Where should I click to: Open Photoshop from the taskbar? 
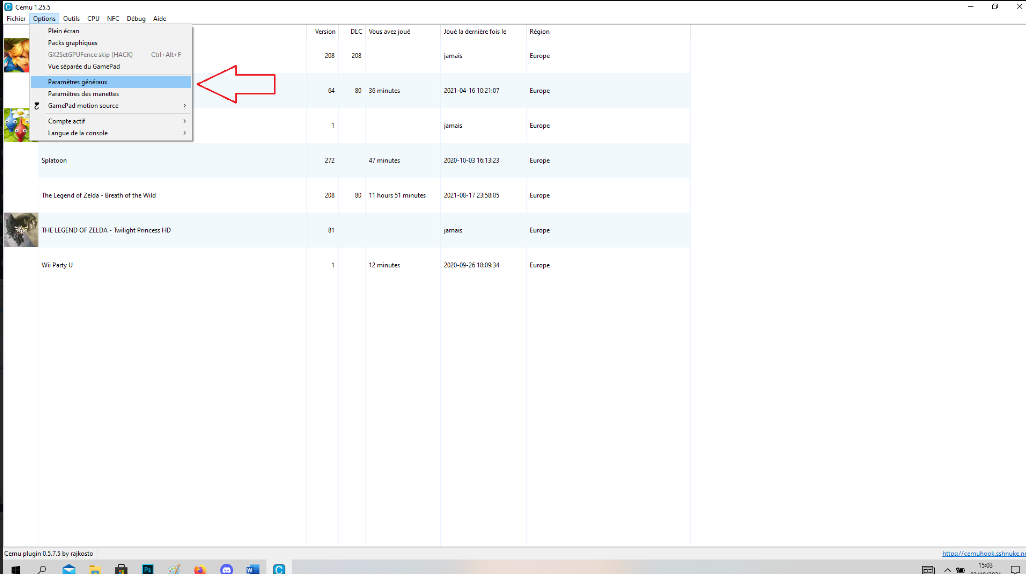(147, 568)
